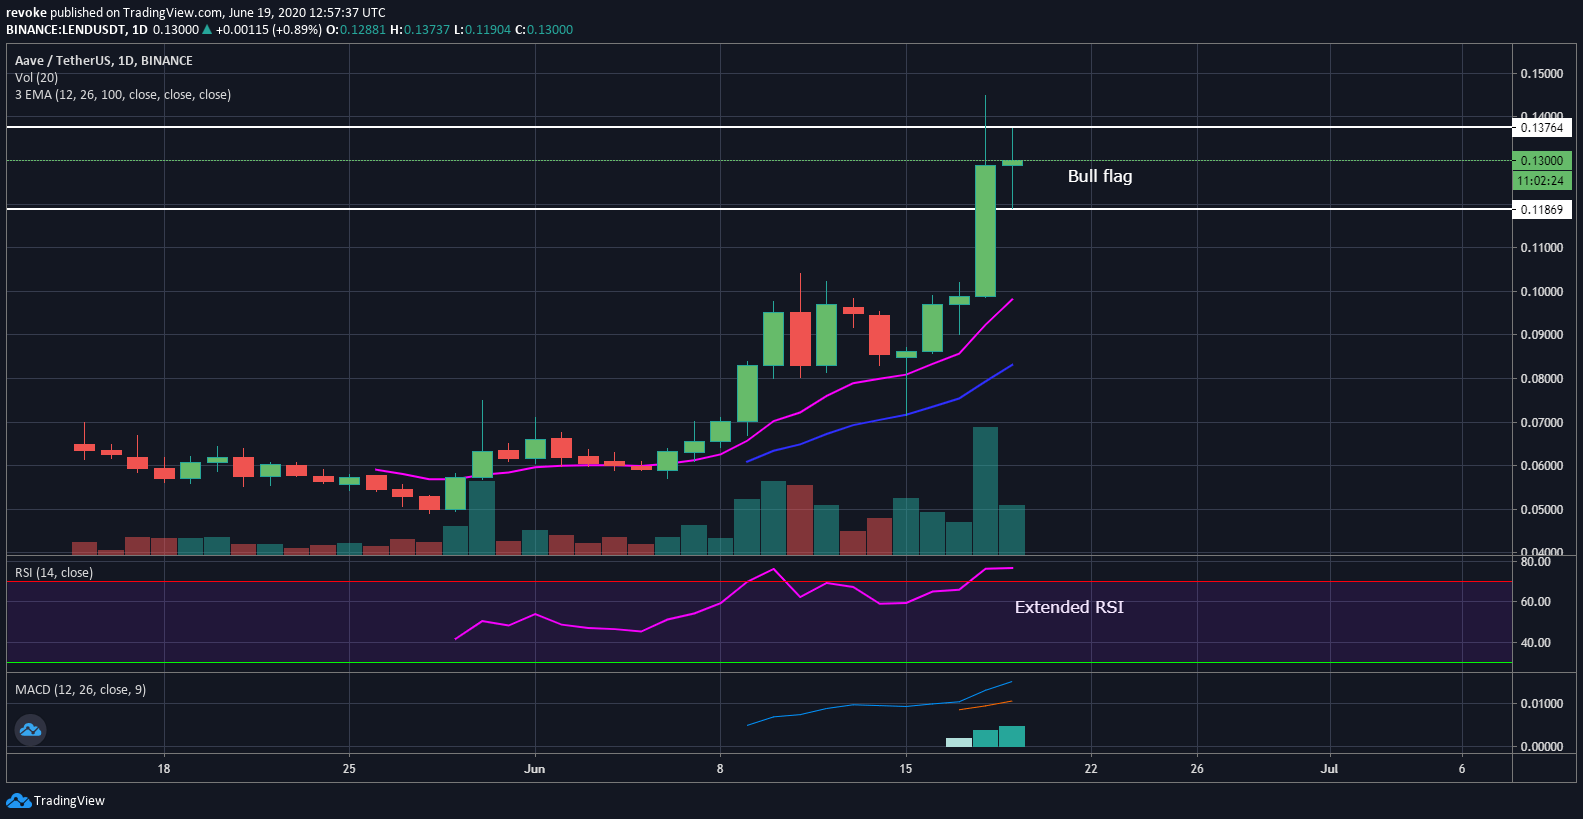This screenshot has height=819, width=1583.
Task: Click the 'TradingView' text at bottom left
Action: pyautogui.click(x=69, y=801)
